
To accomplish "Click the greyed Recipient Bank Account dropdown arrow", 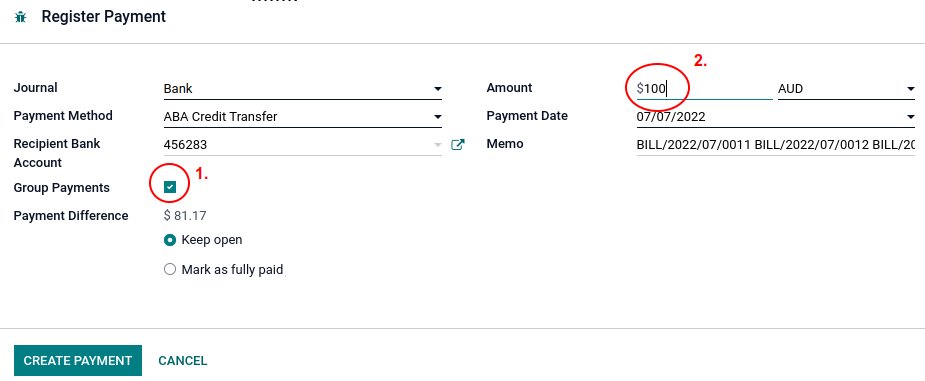I will point(438,144).
